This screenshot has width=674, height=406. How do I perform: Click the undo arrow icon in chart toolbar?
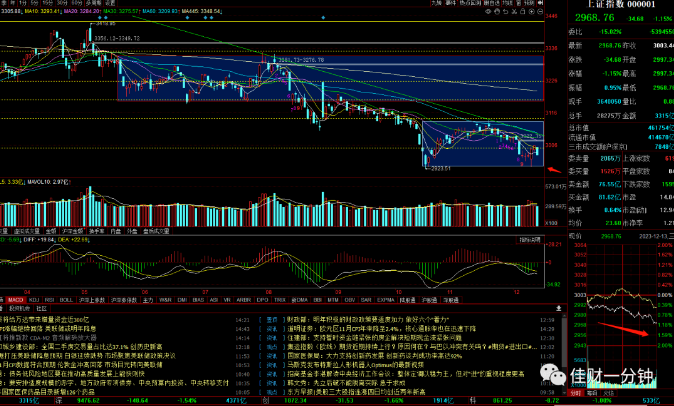[x=506, y=12]
